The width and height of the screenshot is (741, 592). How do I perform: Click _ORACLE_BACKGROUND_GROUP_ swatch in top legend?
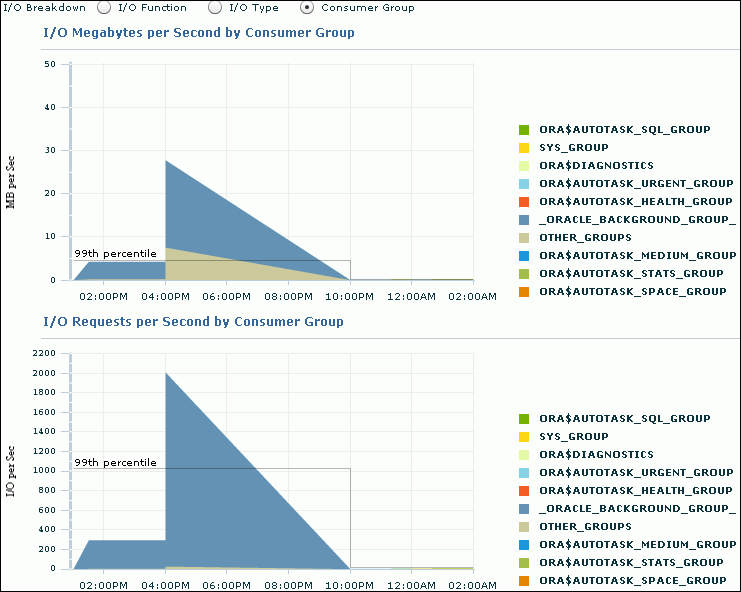tap(523, 220)
